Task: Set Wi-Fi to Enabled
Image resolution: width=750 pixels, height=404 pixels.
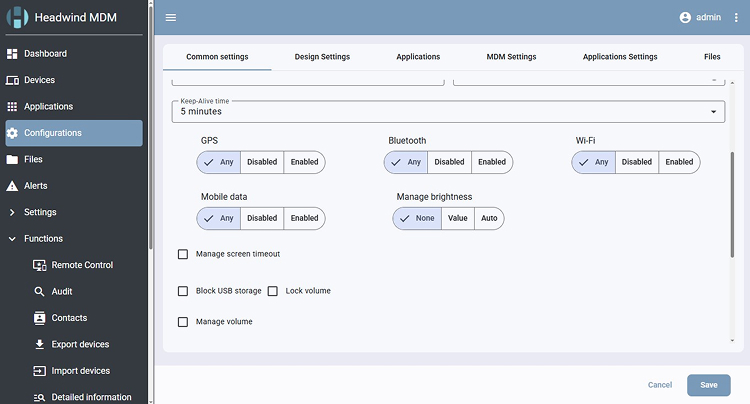Action: (679, 162)
